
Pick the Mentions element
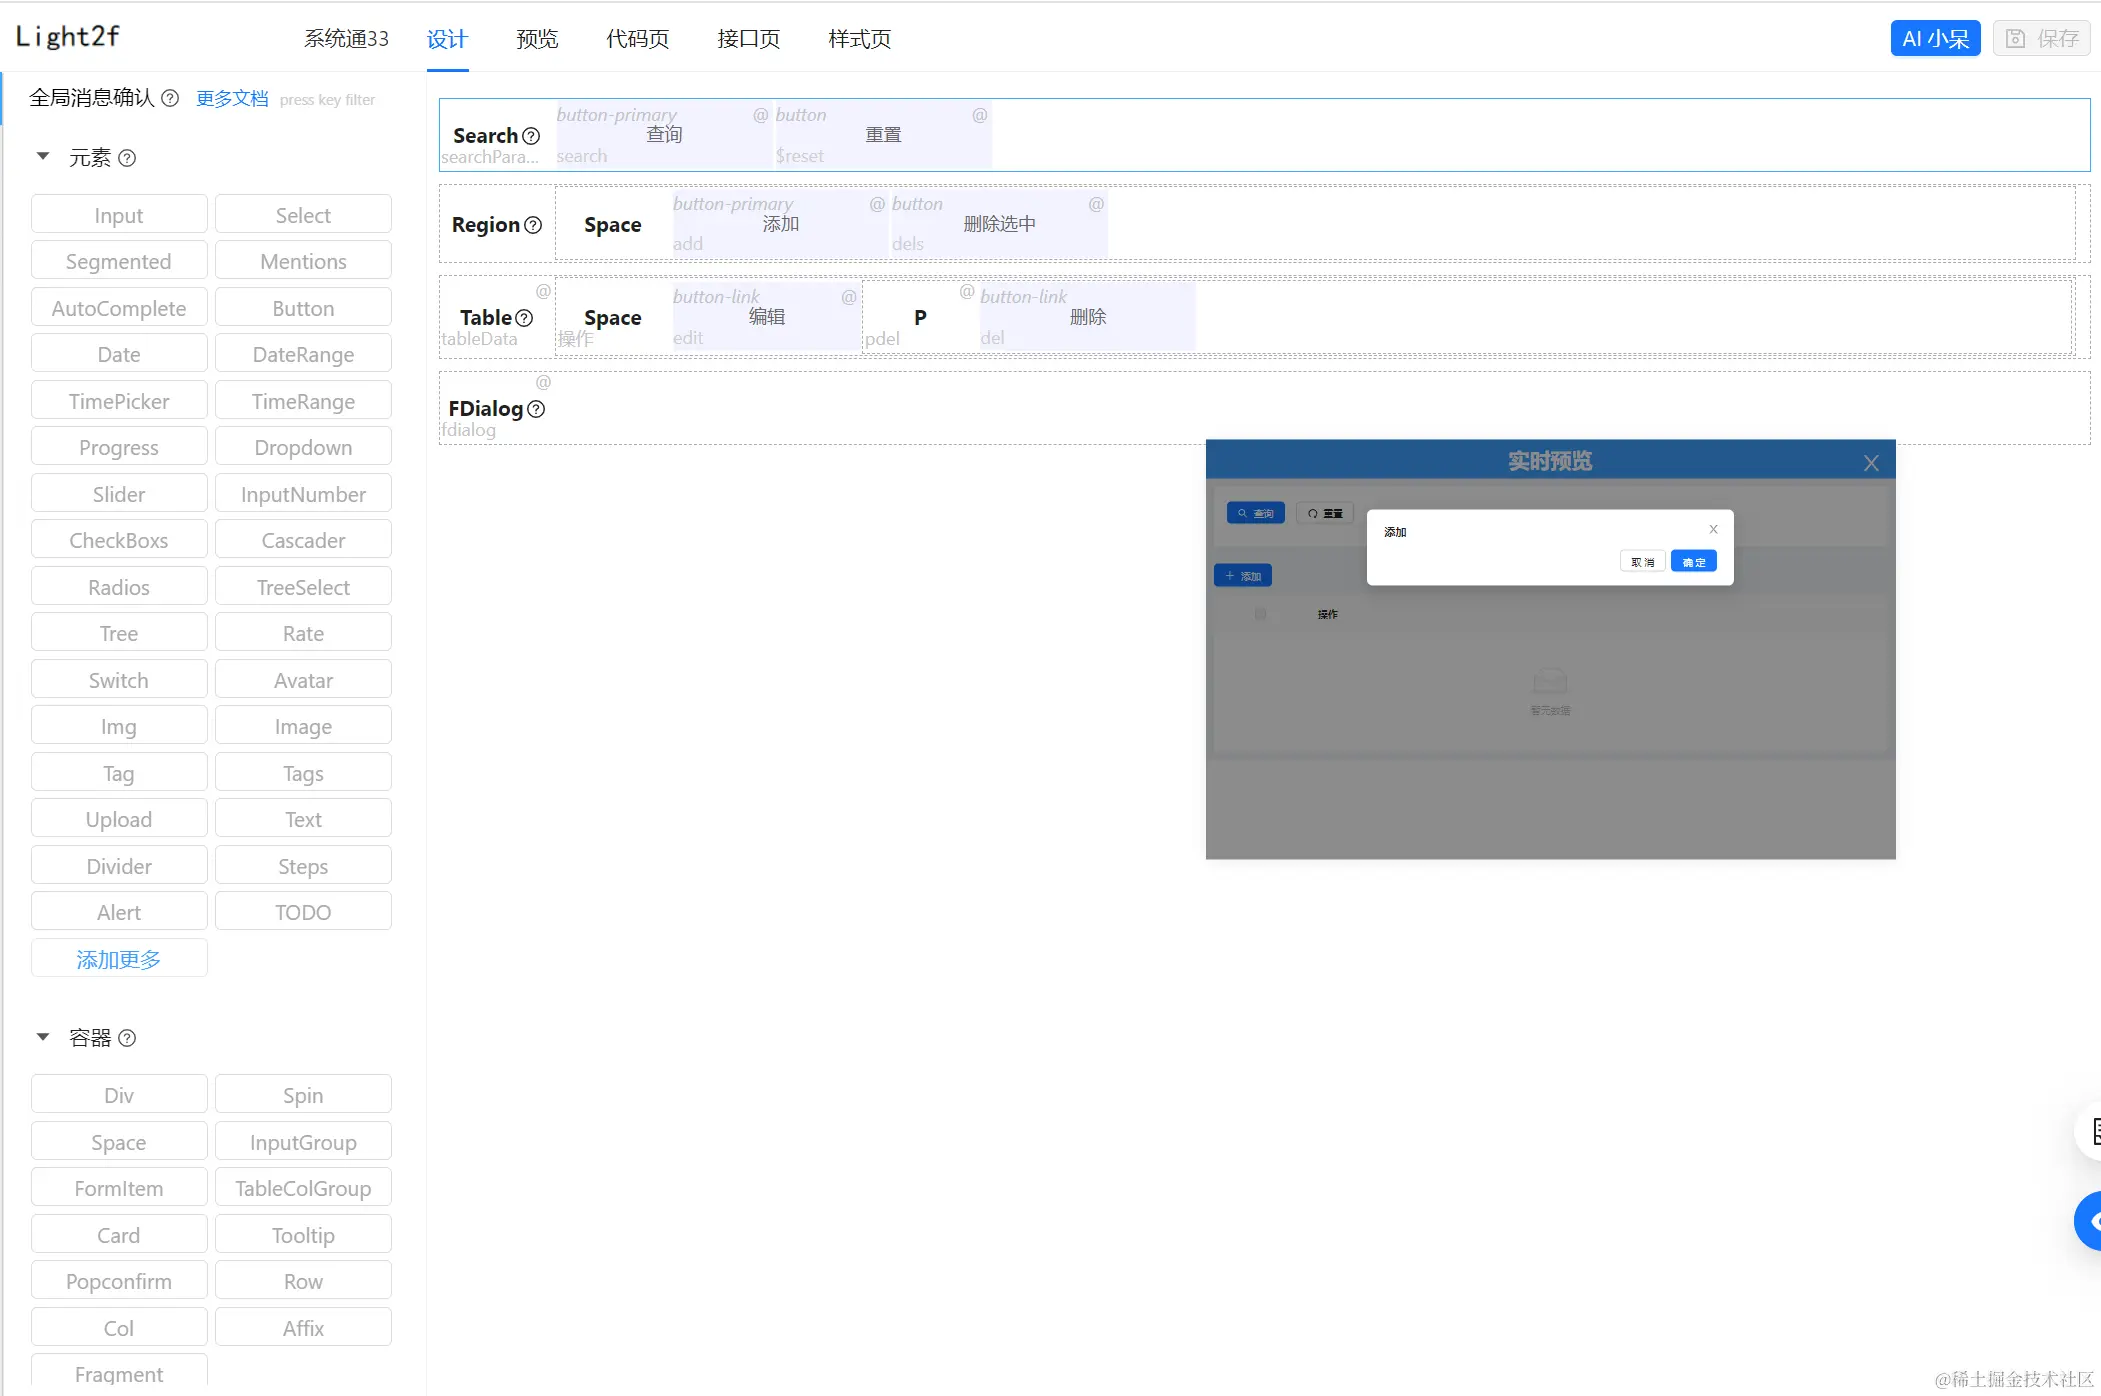click(303, 261)
